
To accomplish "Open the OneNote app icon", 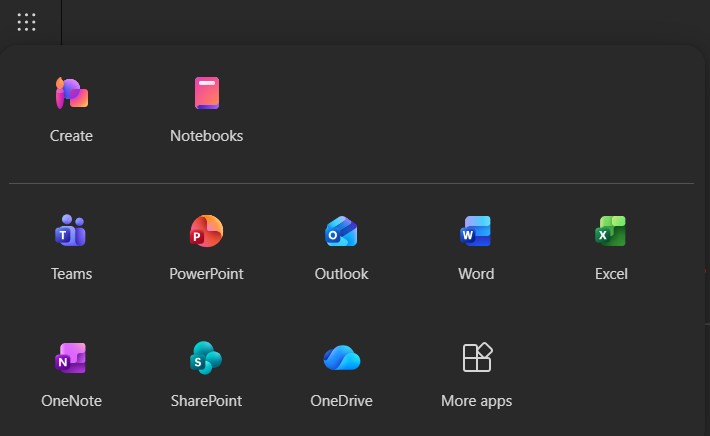I will pyautogui.click(x=71, y=358).
